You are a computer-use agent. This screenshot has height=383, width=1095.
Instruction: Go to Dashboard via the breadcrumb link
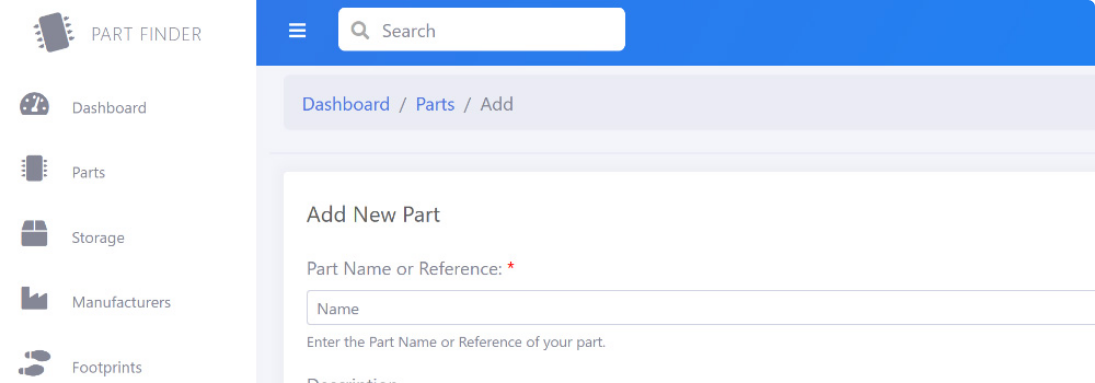(x=346, y=104)
